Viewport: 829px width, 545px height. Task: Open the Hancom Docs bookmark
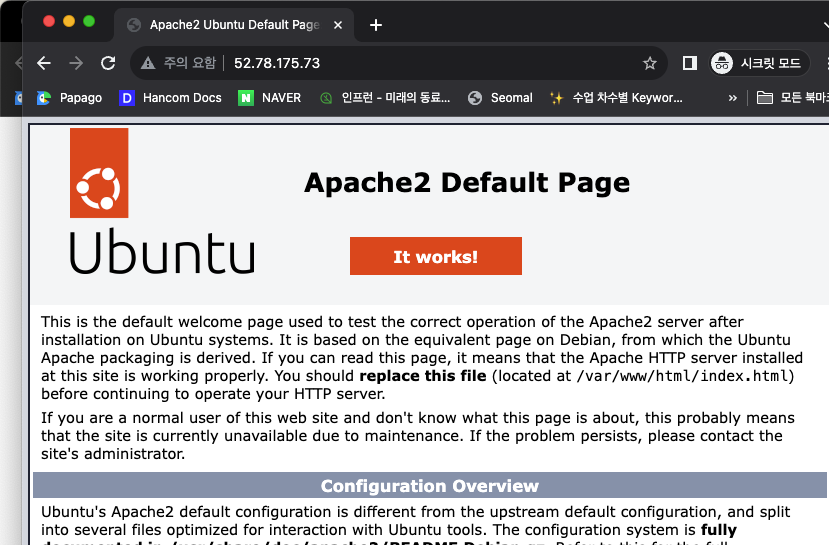(171, 98)
